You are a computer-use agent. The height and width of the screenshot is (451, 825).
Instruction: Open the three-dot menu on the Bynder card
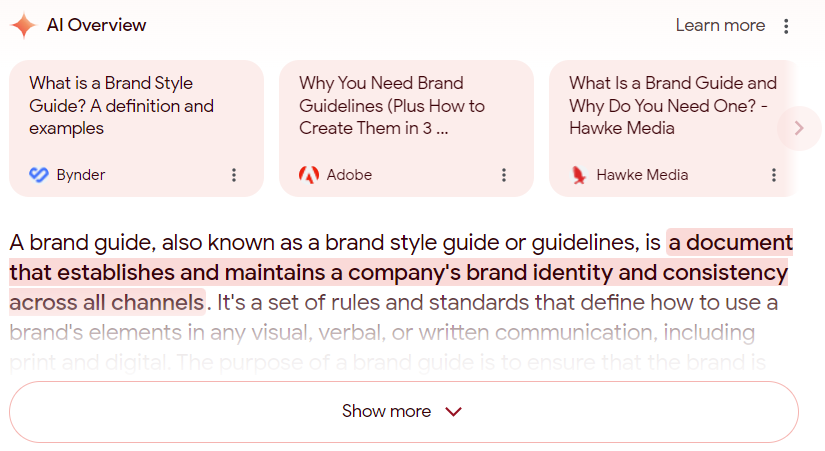[x=234, y=175]
